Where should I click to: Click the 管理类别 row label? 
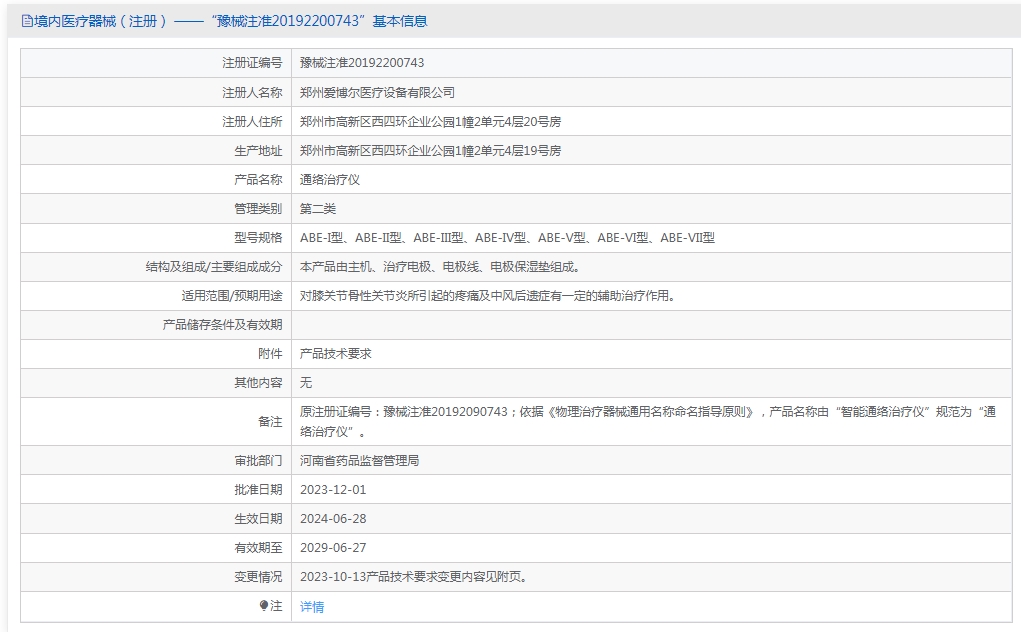pos(259,209)
